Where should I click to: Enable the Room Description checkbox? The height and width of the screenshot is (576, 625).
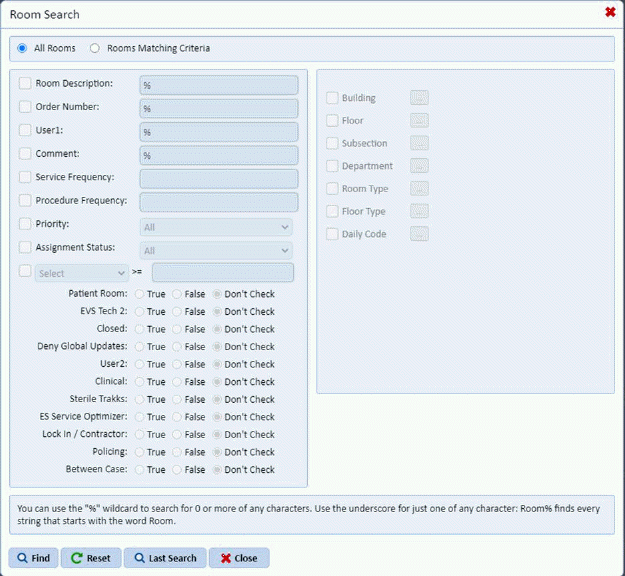coord(25,84)
